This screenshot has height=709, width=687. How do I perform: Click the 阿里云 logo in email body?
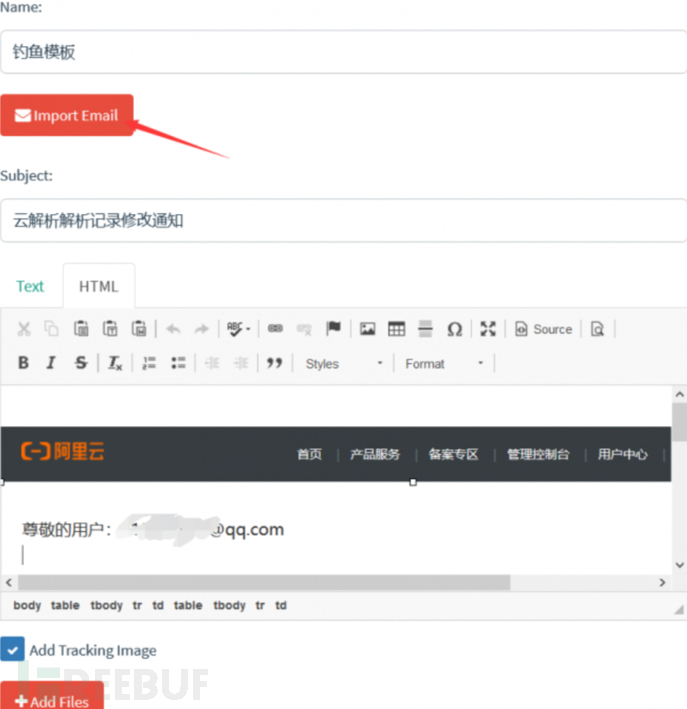pos(63,451)
